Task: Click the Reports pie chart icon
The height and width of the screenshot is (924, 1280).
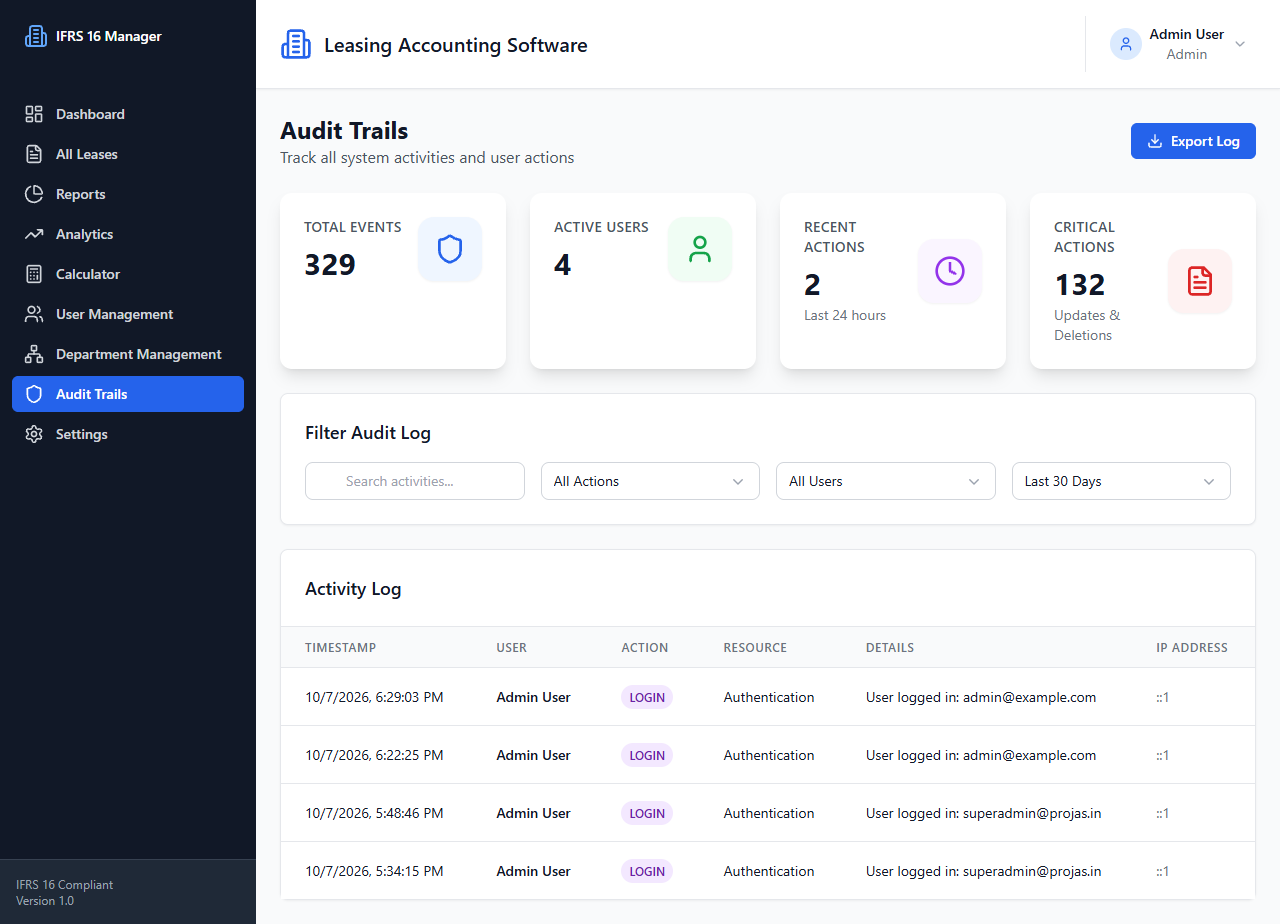Action: point(34,194)
